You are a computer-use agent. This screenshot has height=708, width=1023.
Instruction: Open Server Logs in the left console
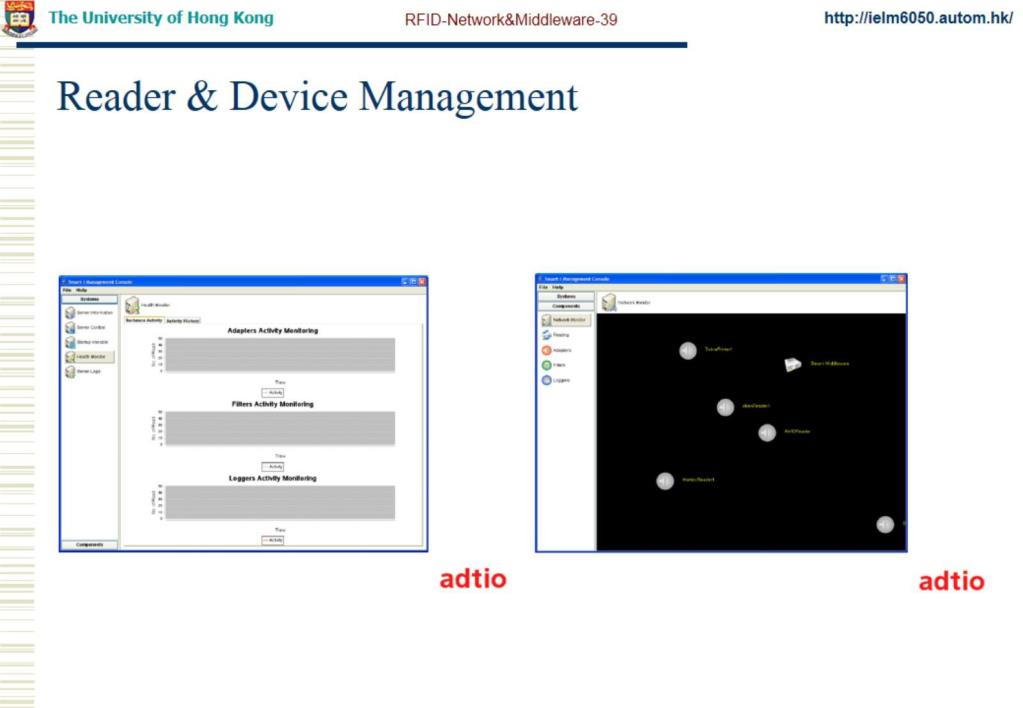click(x=83, y=372)
